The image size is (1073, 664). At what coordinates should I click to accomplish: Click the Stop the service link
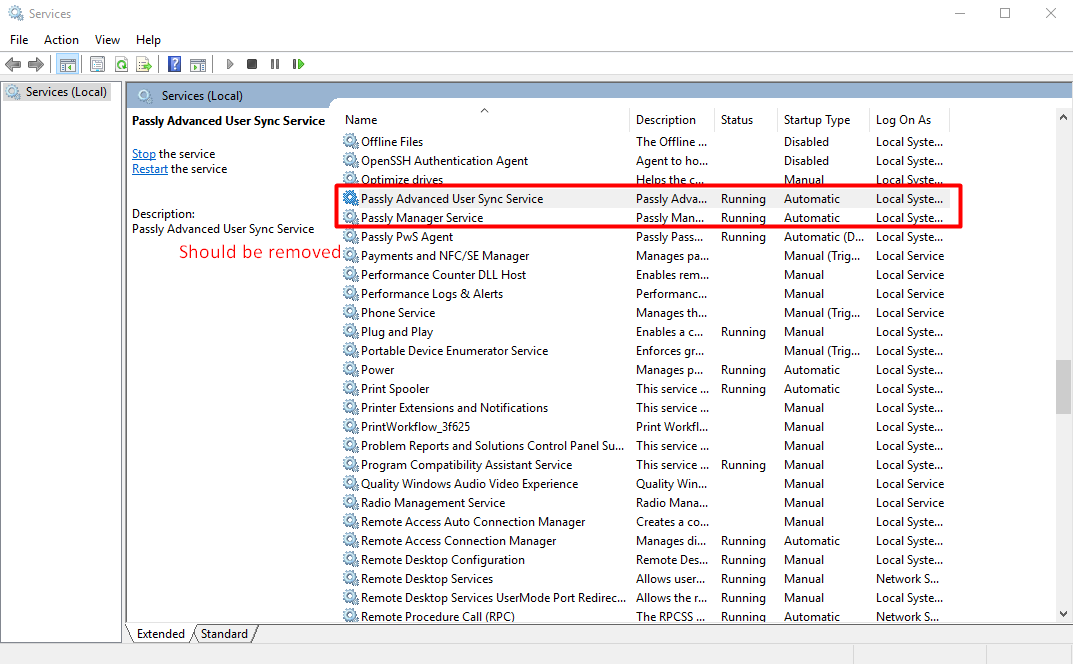[144, 153]
